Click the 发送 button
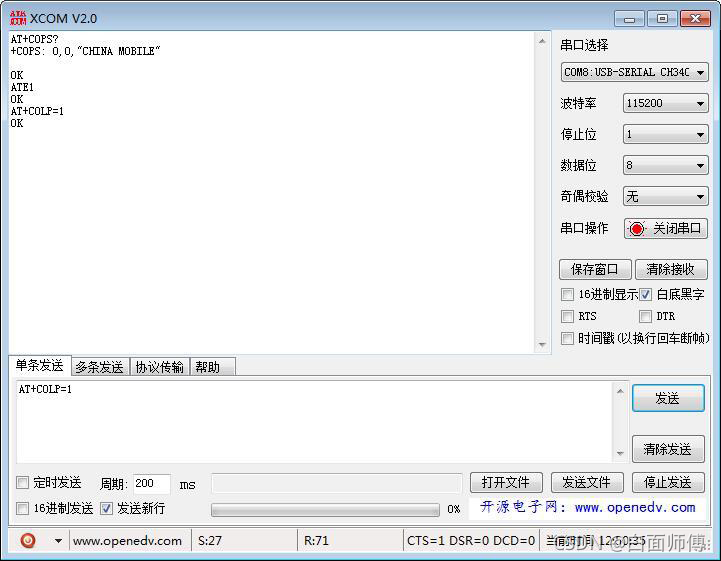The width and height of the screenshot is (721, 561). click(668, 398)
